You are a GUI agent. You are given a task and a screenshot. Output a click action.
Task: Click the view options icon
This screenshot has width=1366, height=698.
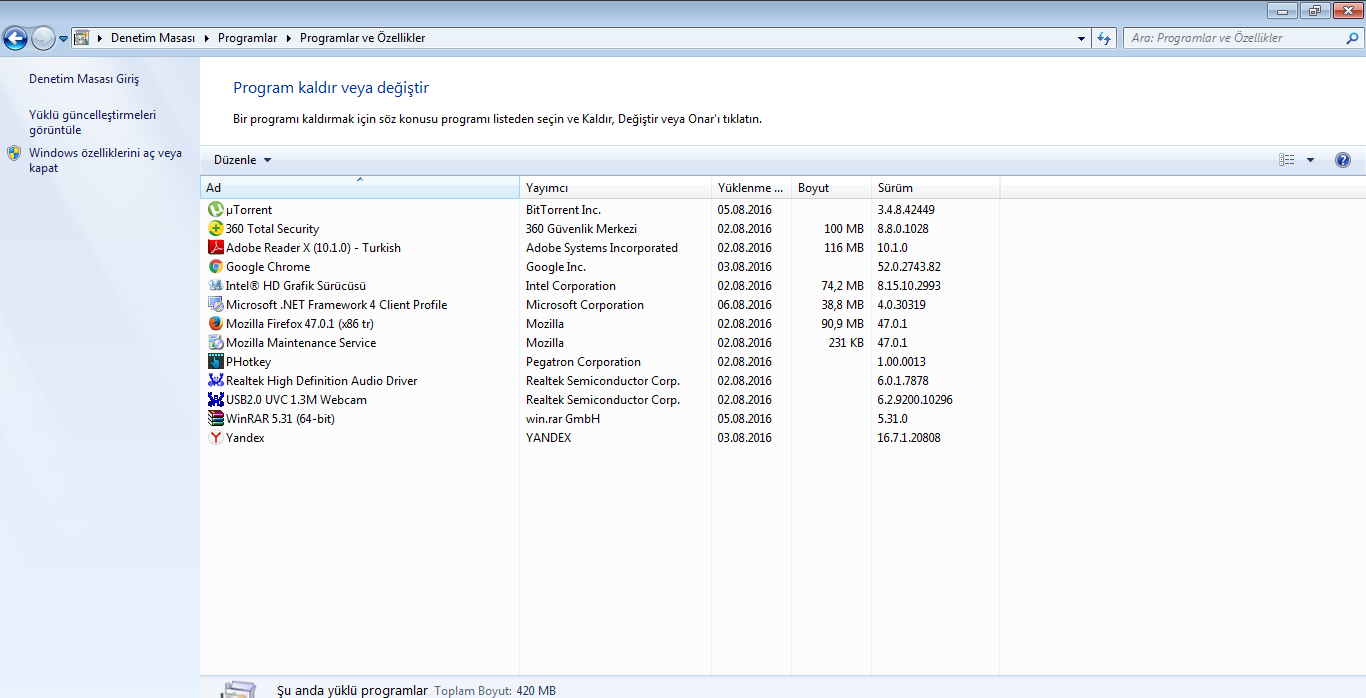(1287, 160)
